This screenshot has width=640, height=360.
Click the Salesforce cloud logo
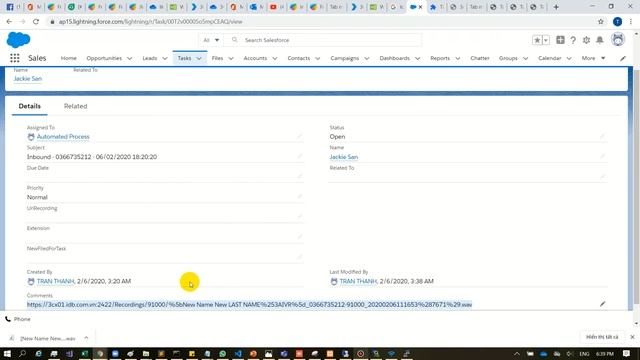coord(18,40)
